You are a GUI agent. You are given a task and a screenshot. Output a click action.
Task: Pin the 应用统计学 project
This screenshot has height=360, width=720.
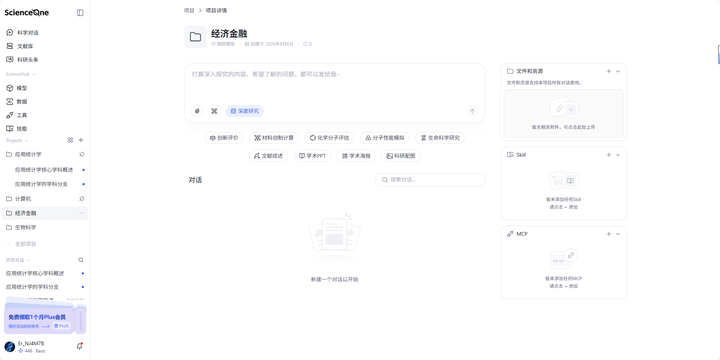point(81,154)
